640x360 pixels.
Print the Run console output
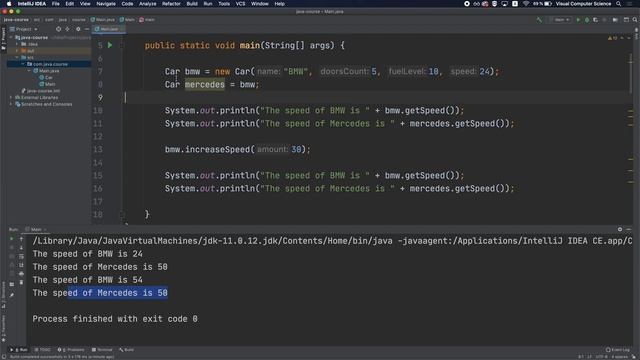[21, 273]
